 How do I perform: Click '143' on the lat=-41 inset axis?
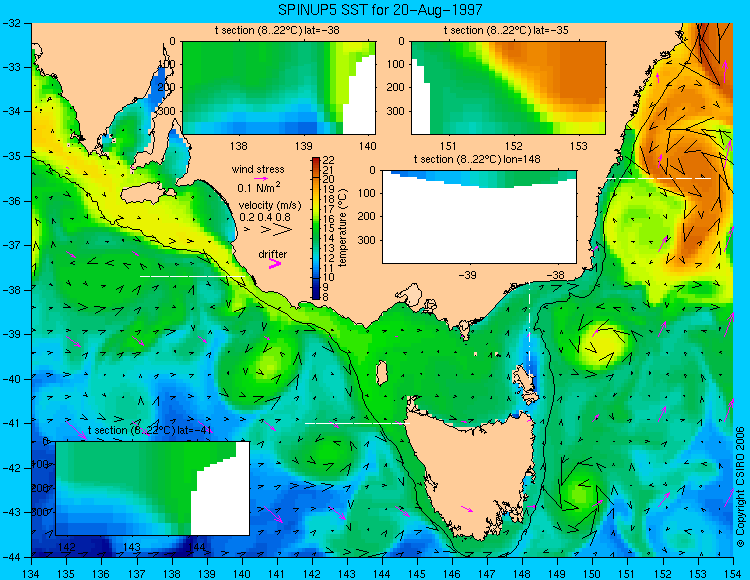[x=132, y=547]
